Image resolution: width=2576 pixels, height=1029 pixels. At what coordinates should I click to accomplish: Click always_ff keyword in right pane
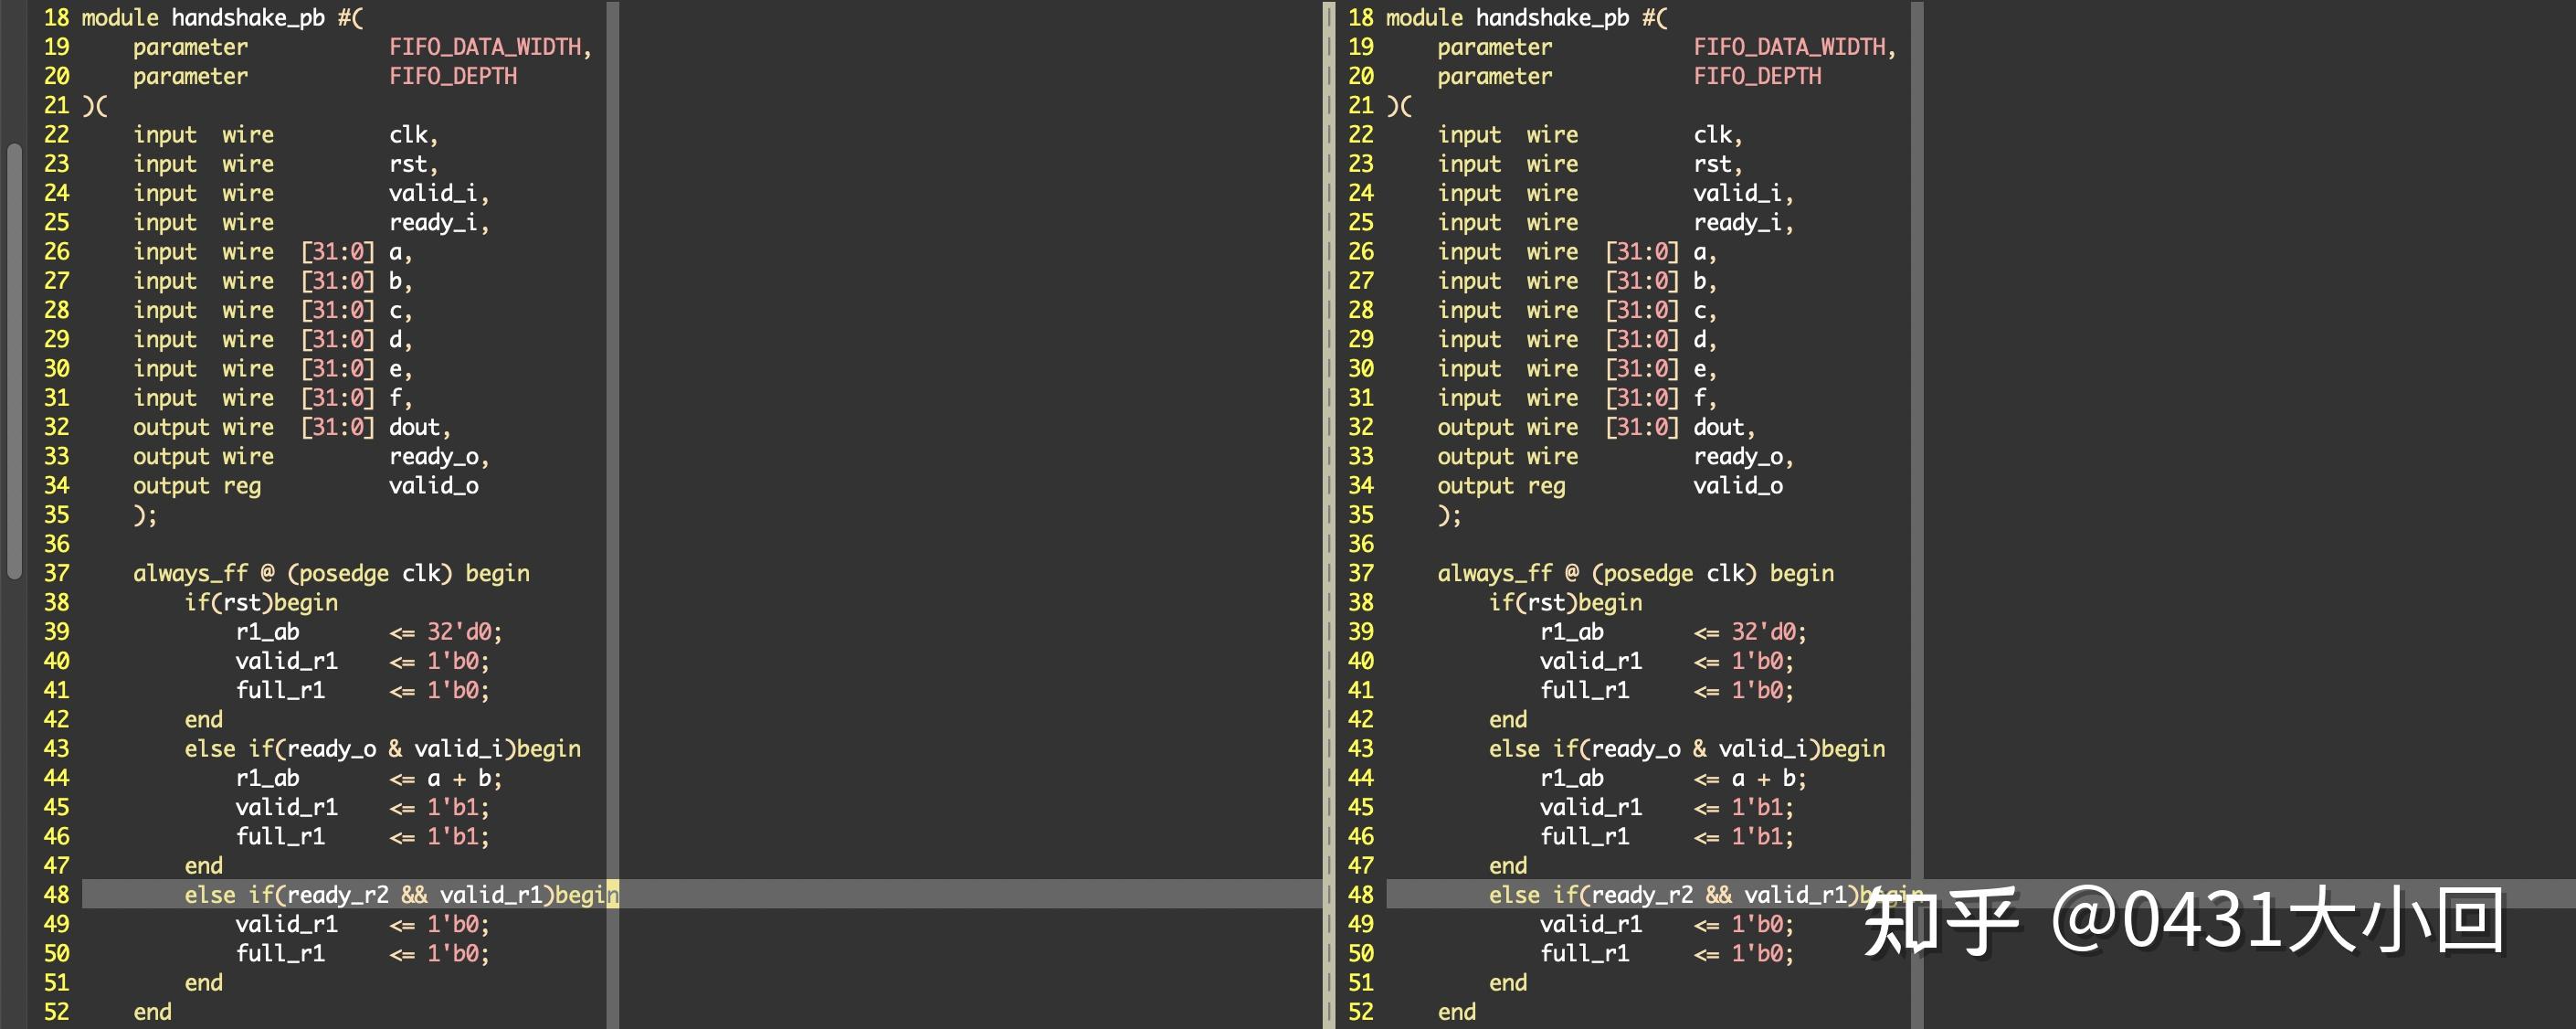[1495, 573]
